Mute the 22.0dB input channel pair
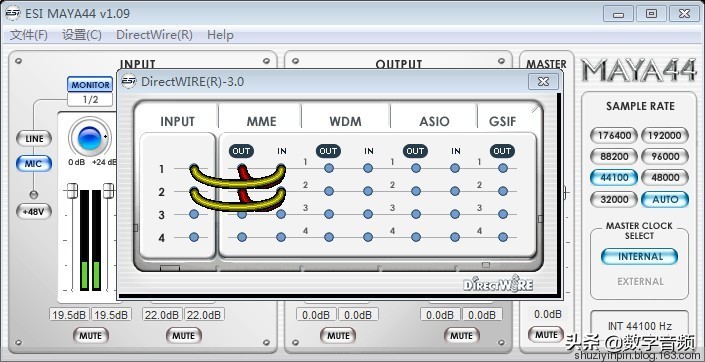Viewport: 705px width, 362px height. pyautogui.click(x=183, y=335)
